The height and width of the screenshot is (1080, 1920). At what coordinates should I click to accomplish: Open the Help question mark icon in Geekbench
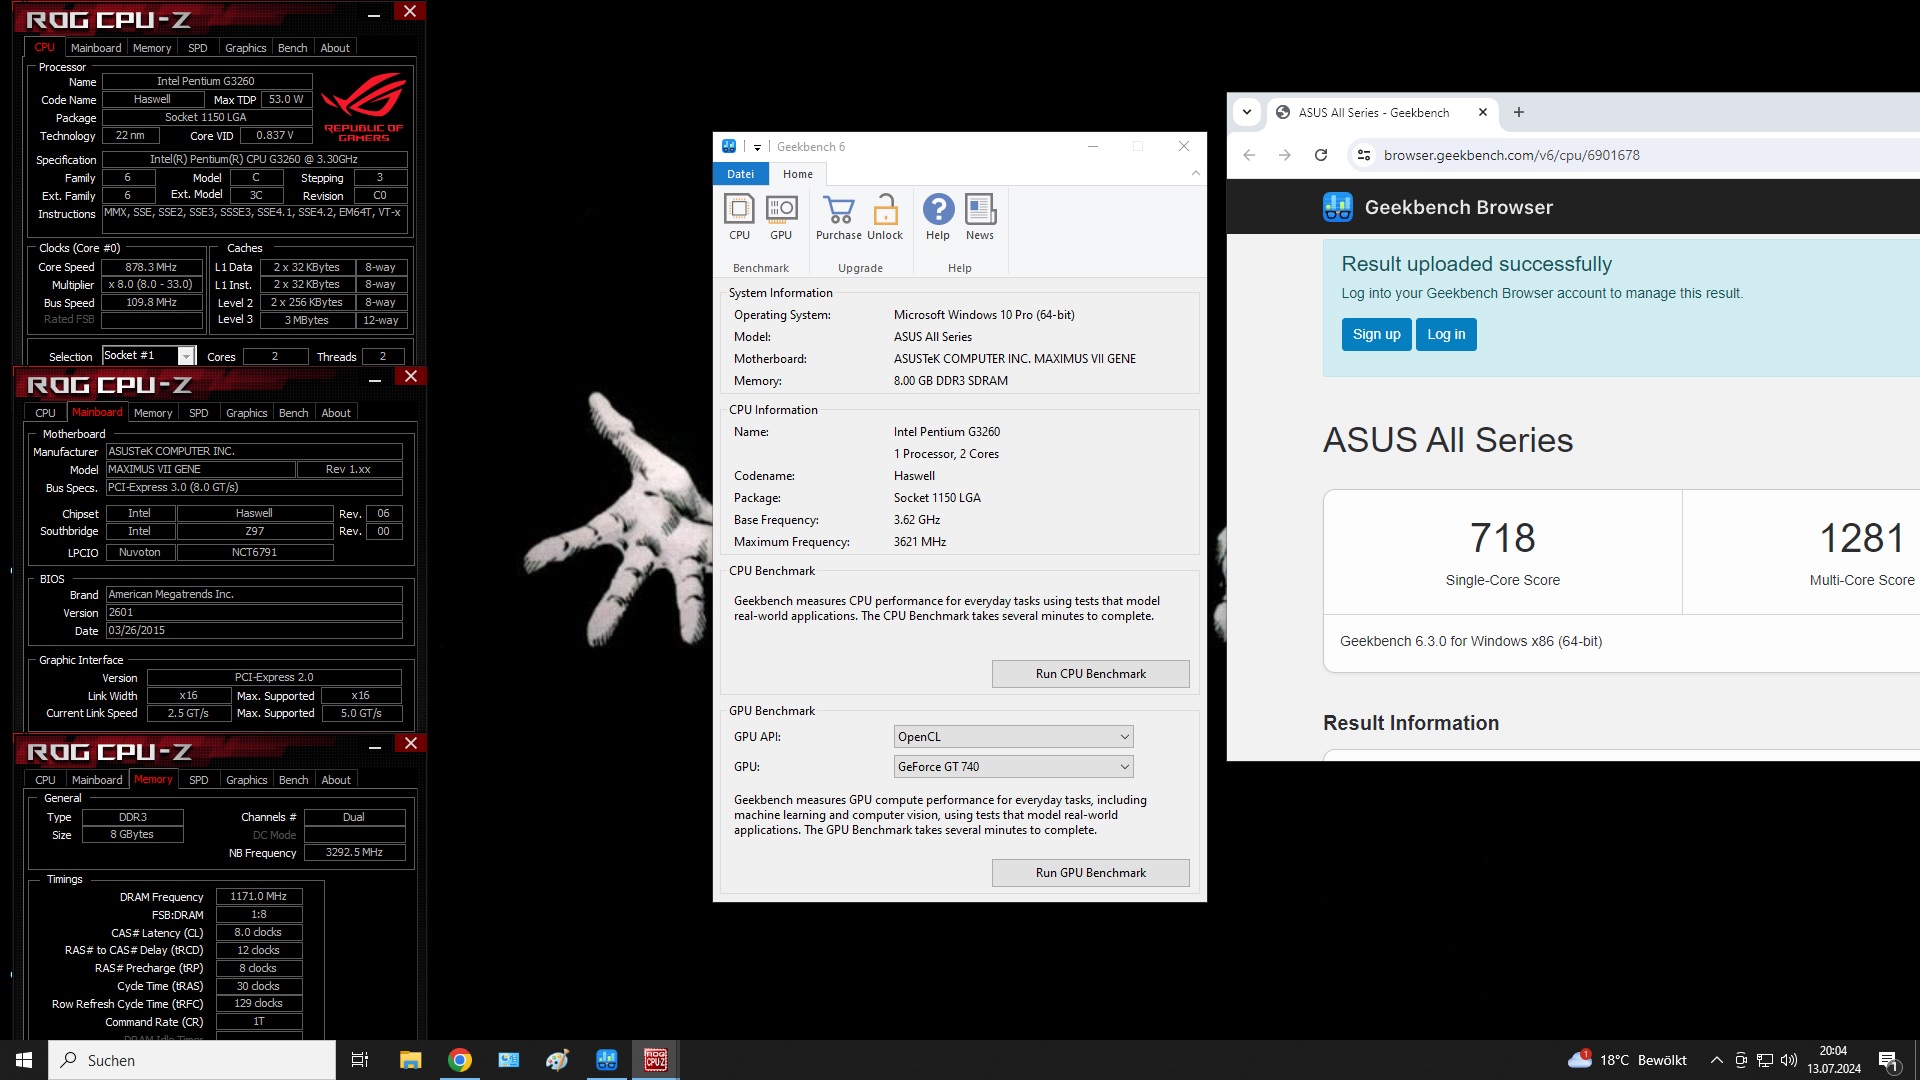(938, 218)
